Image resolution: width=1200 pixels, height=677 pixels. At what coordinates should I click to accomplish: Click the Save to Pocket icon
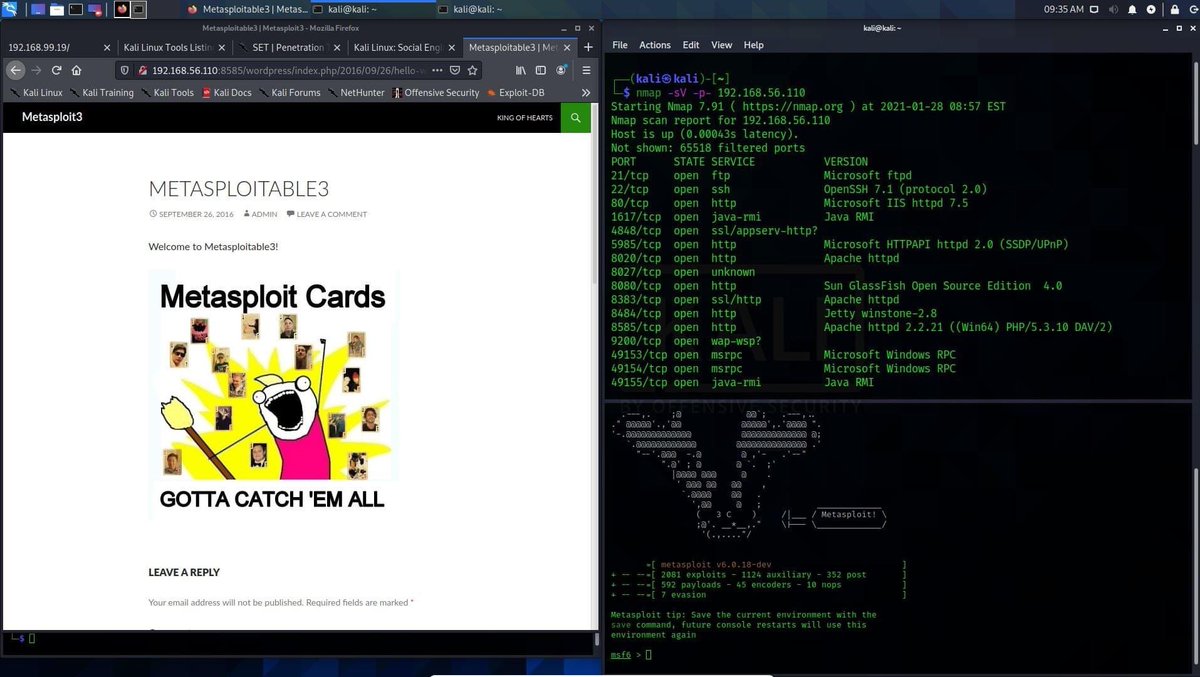click(x=454, y=70)
